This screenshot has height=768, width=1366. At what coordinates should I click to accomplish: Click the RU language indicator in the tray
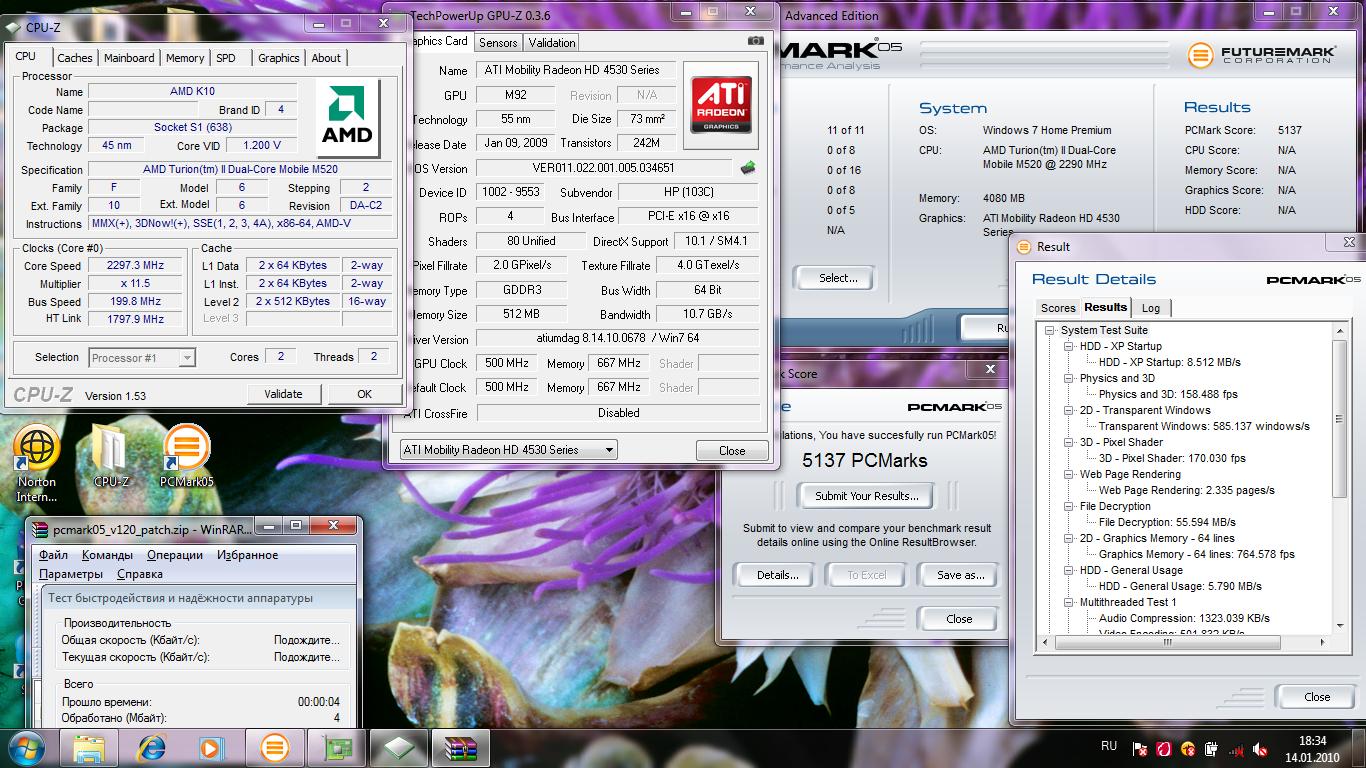[x=1108, y=746]
